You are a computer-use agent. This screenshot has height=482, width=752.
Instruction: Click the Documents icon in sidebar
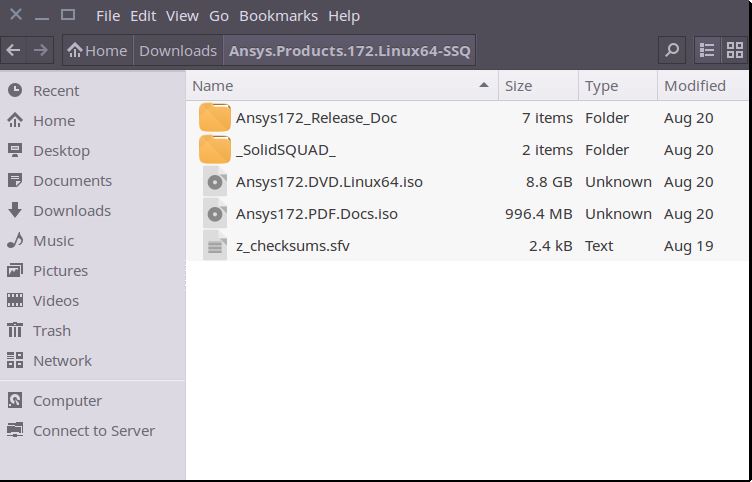15,180
